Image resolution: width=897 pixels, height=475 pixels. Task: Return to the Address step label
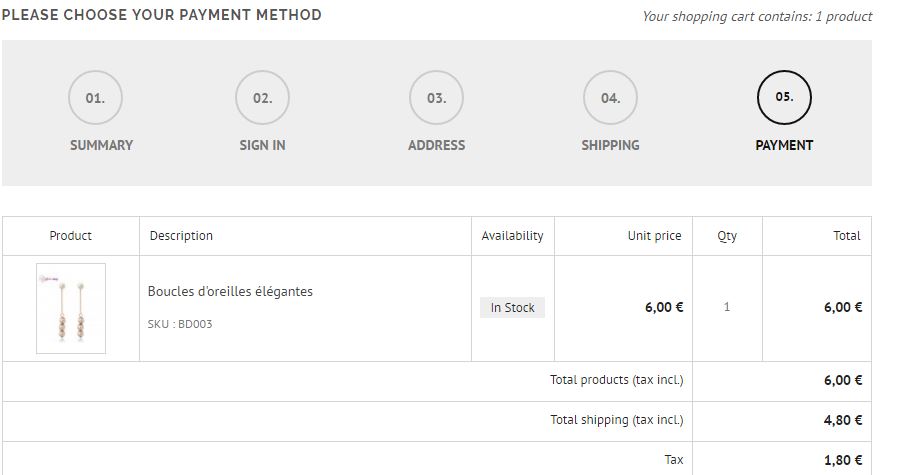[436, 145]
